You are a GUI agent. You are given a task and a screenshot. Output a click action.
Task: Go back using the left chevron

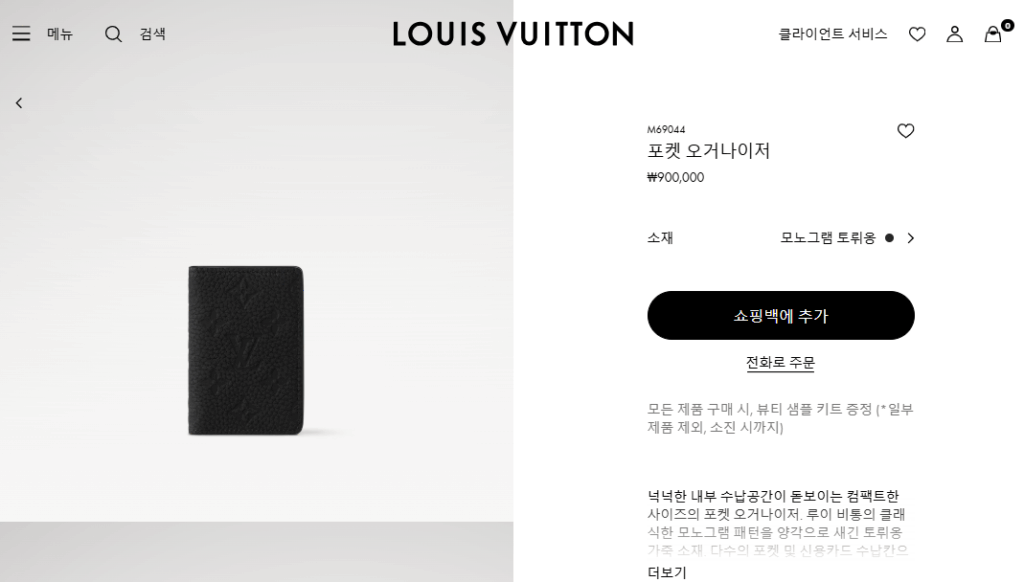(19, 103)
